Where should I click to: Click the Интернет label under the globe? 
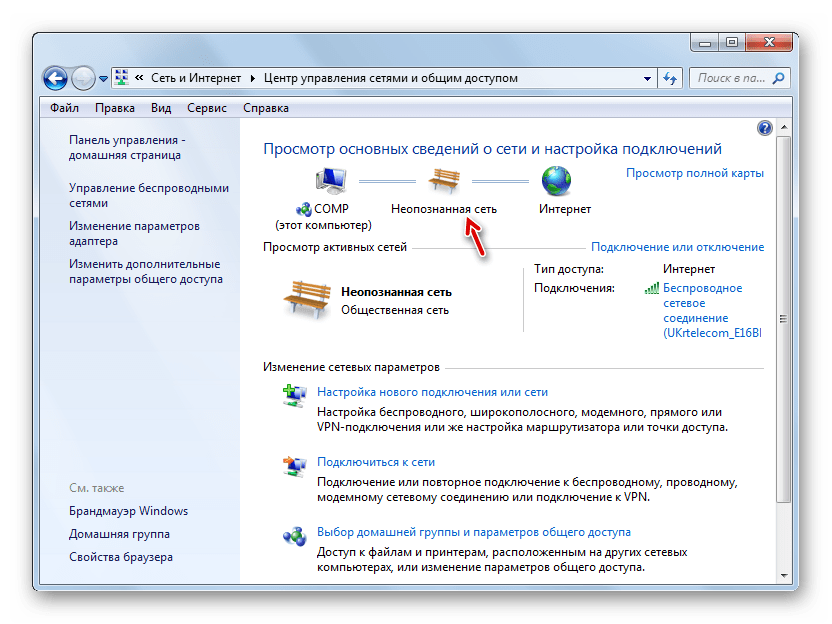click(x=565, y=209)
